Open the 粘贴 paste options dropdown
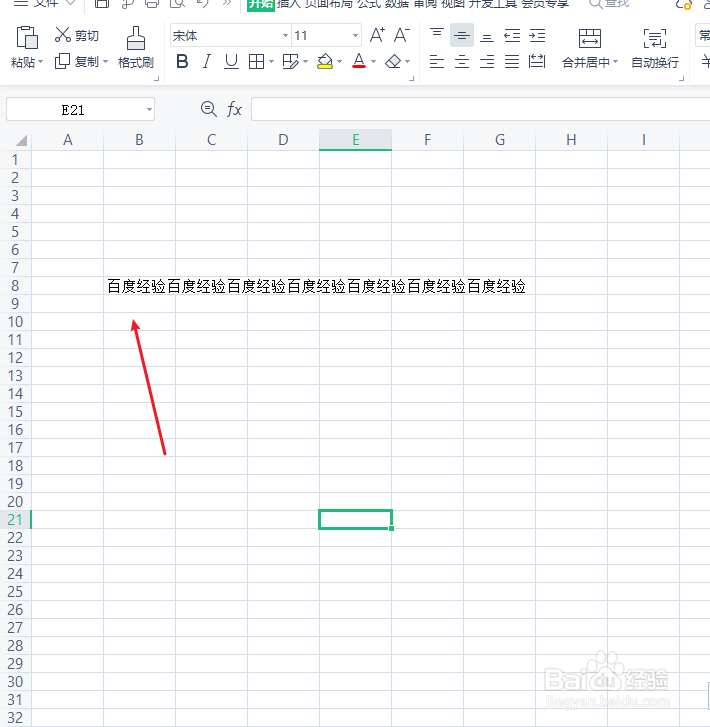 26,62
